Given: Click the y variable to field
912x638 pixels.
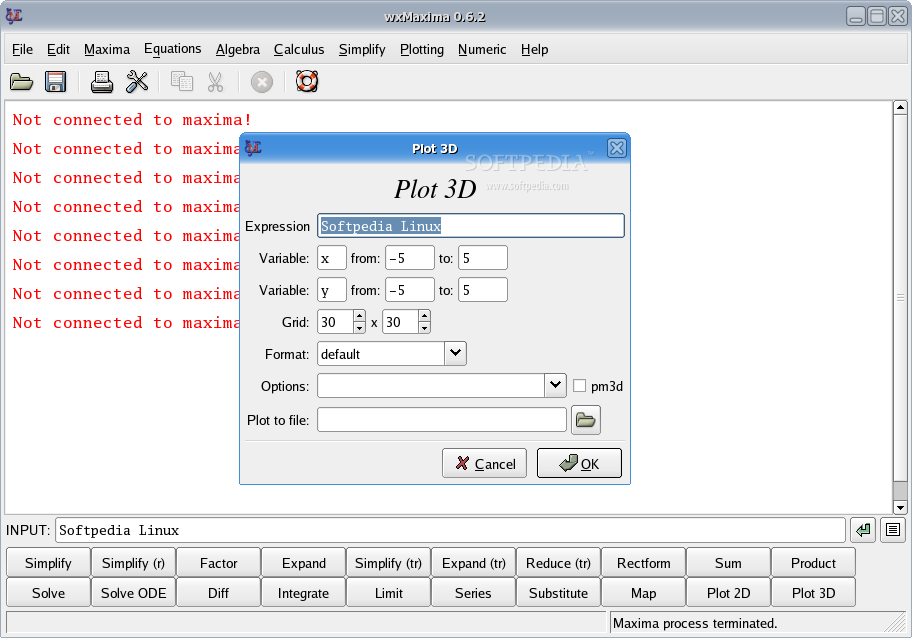Looking at the screenshot, I should 483,290.
